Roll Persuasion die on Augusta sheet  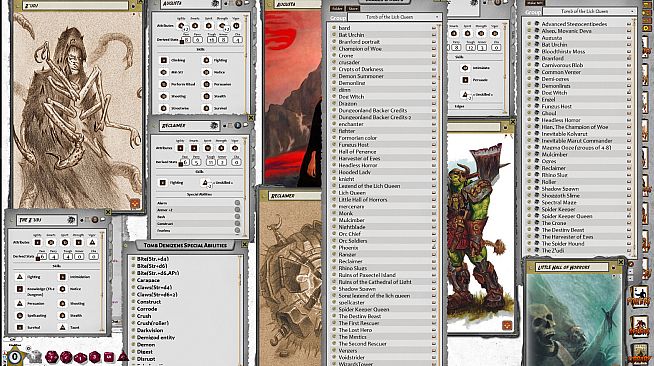point(206,84)
